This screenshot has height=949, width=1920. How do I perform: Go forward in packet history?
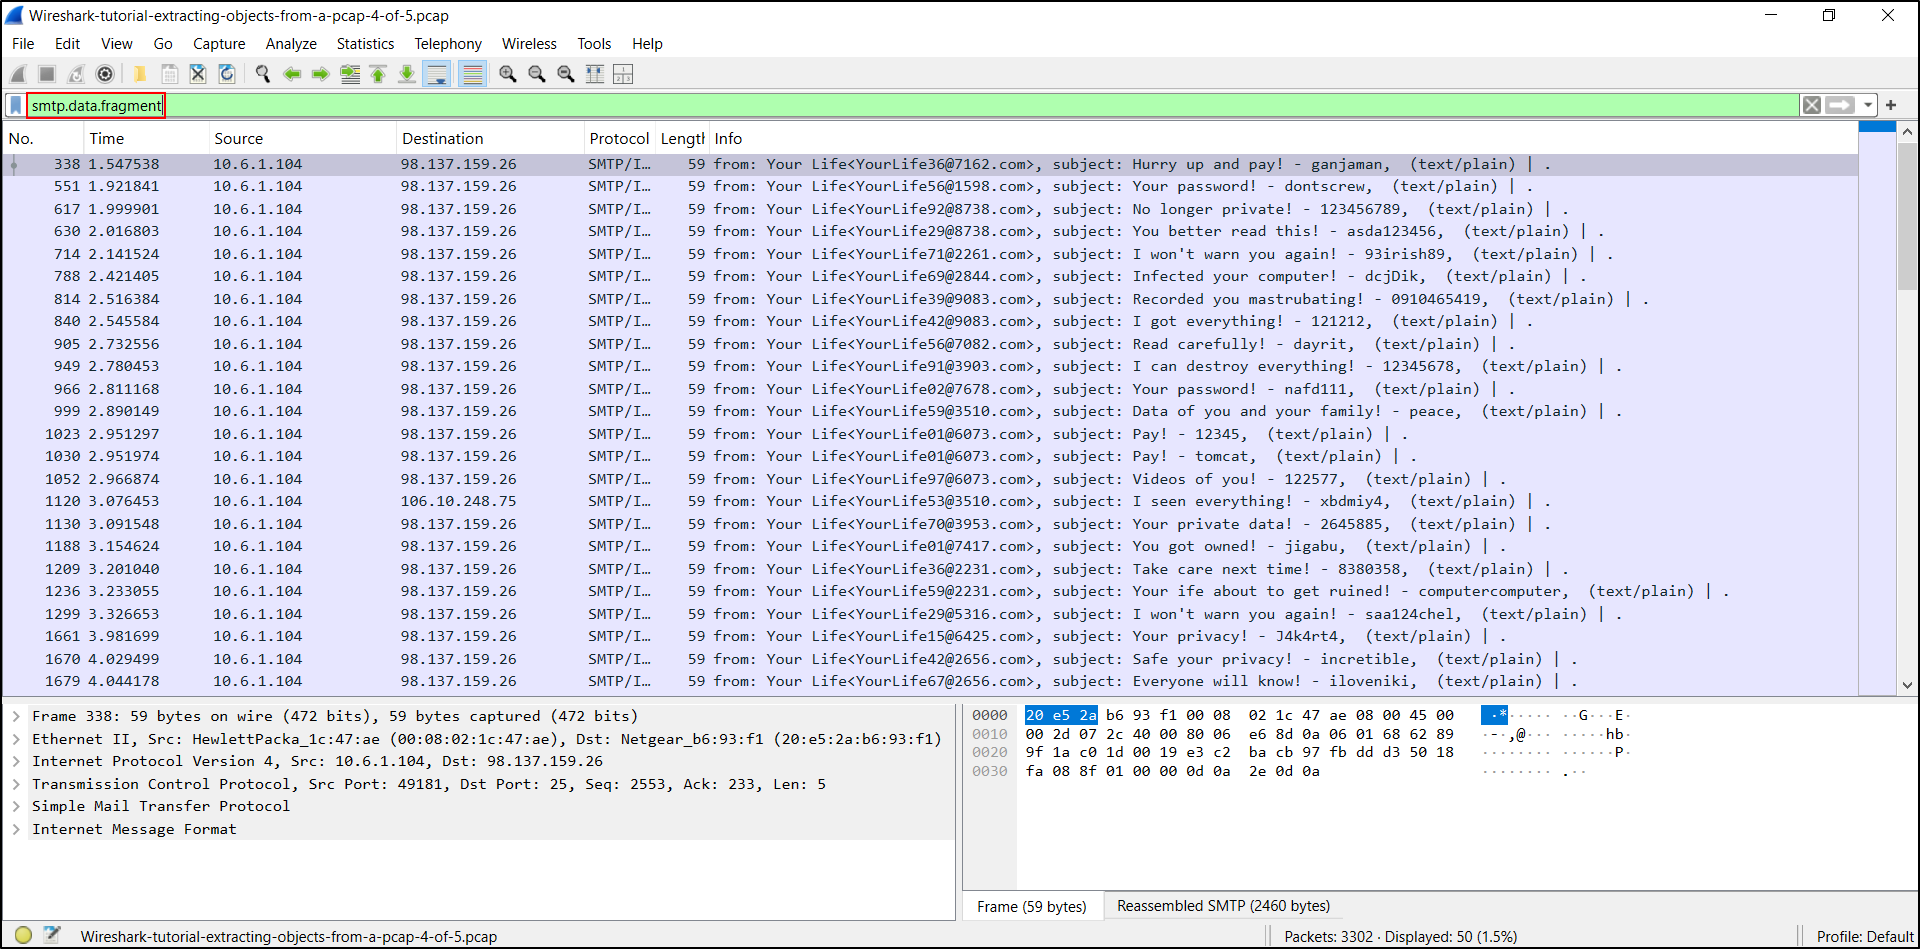[x=320, y=74]
